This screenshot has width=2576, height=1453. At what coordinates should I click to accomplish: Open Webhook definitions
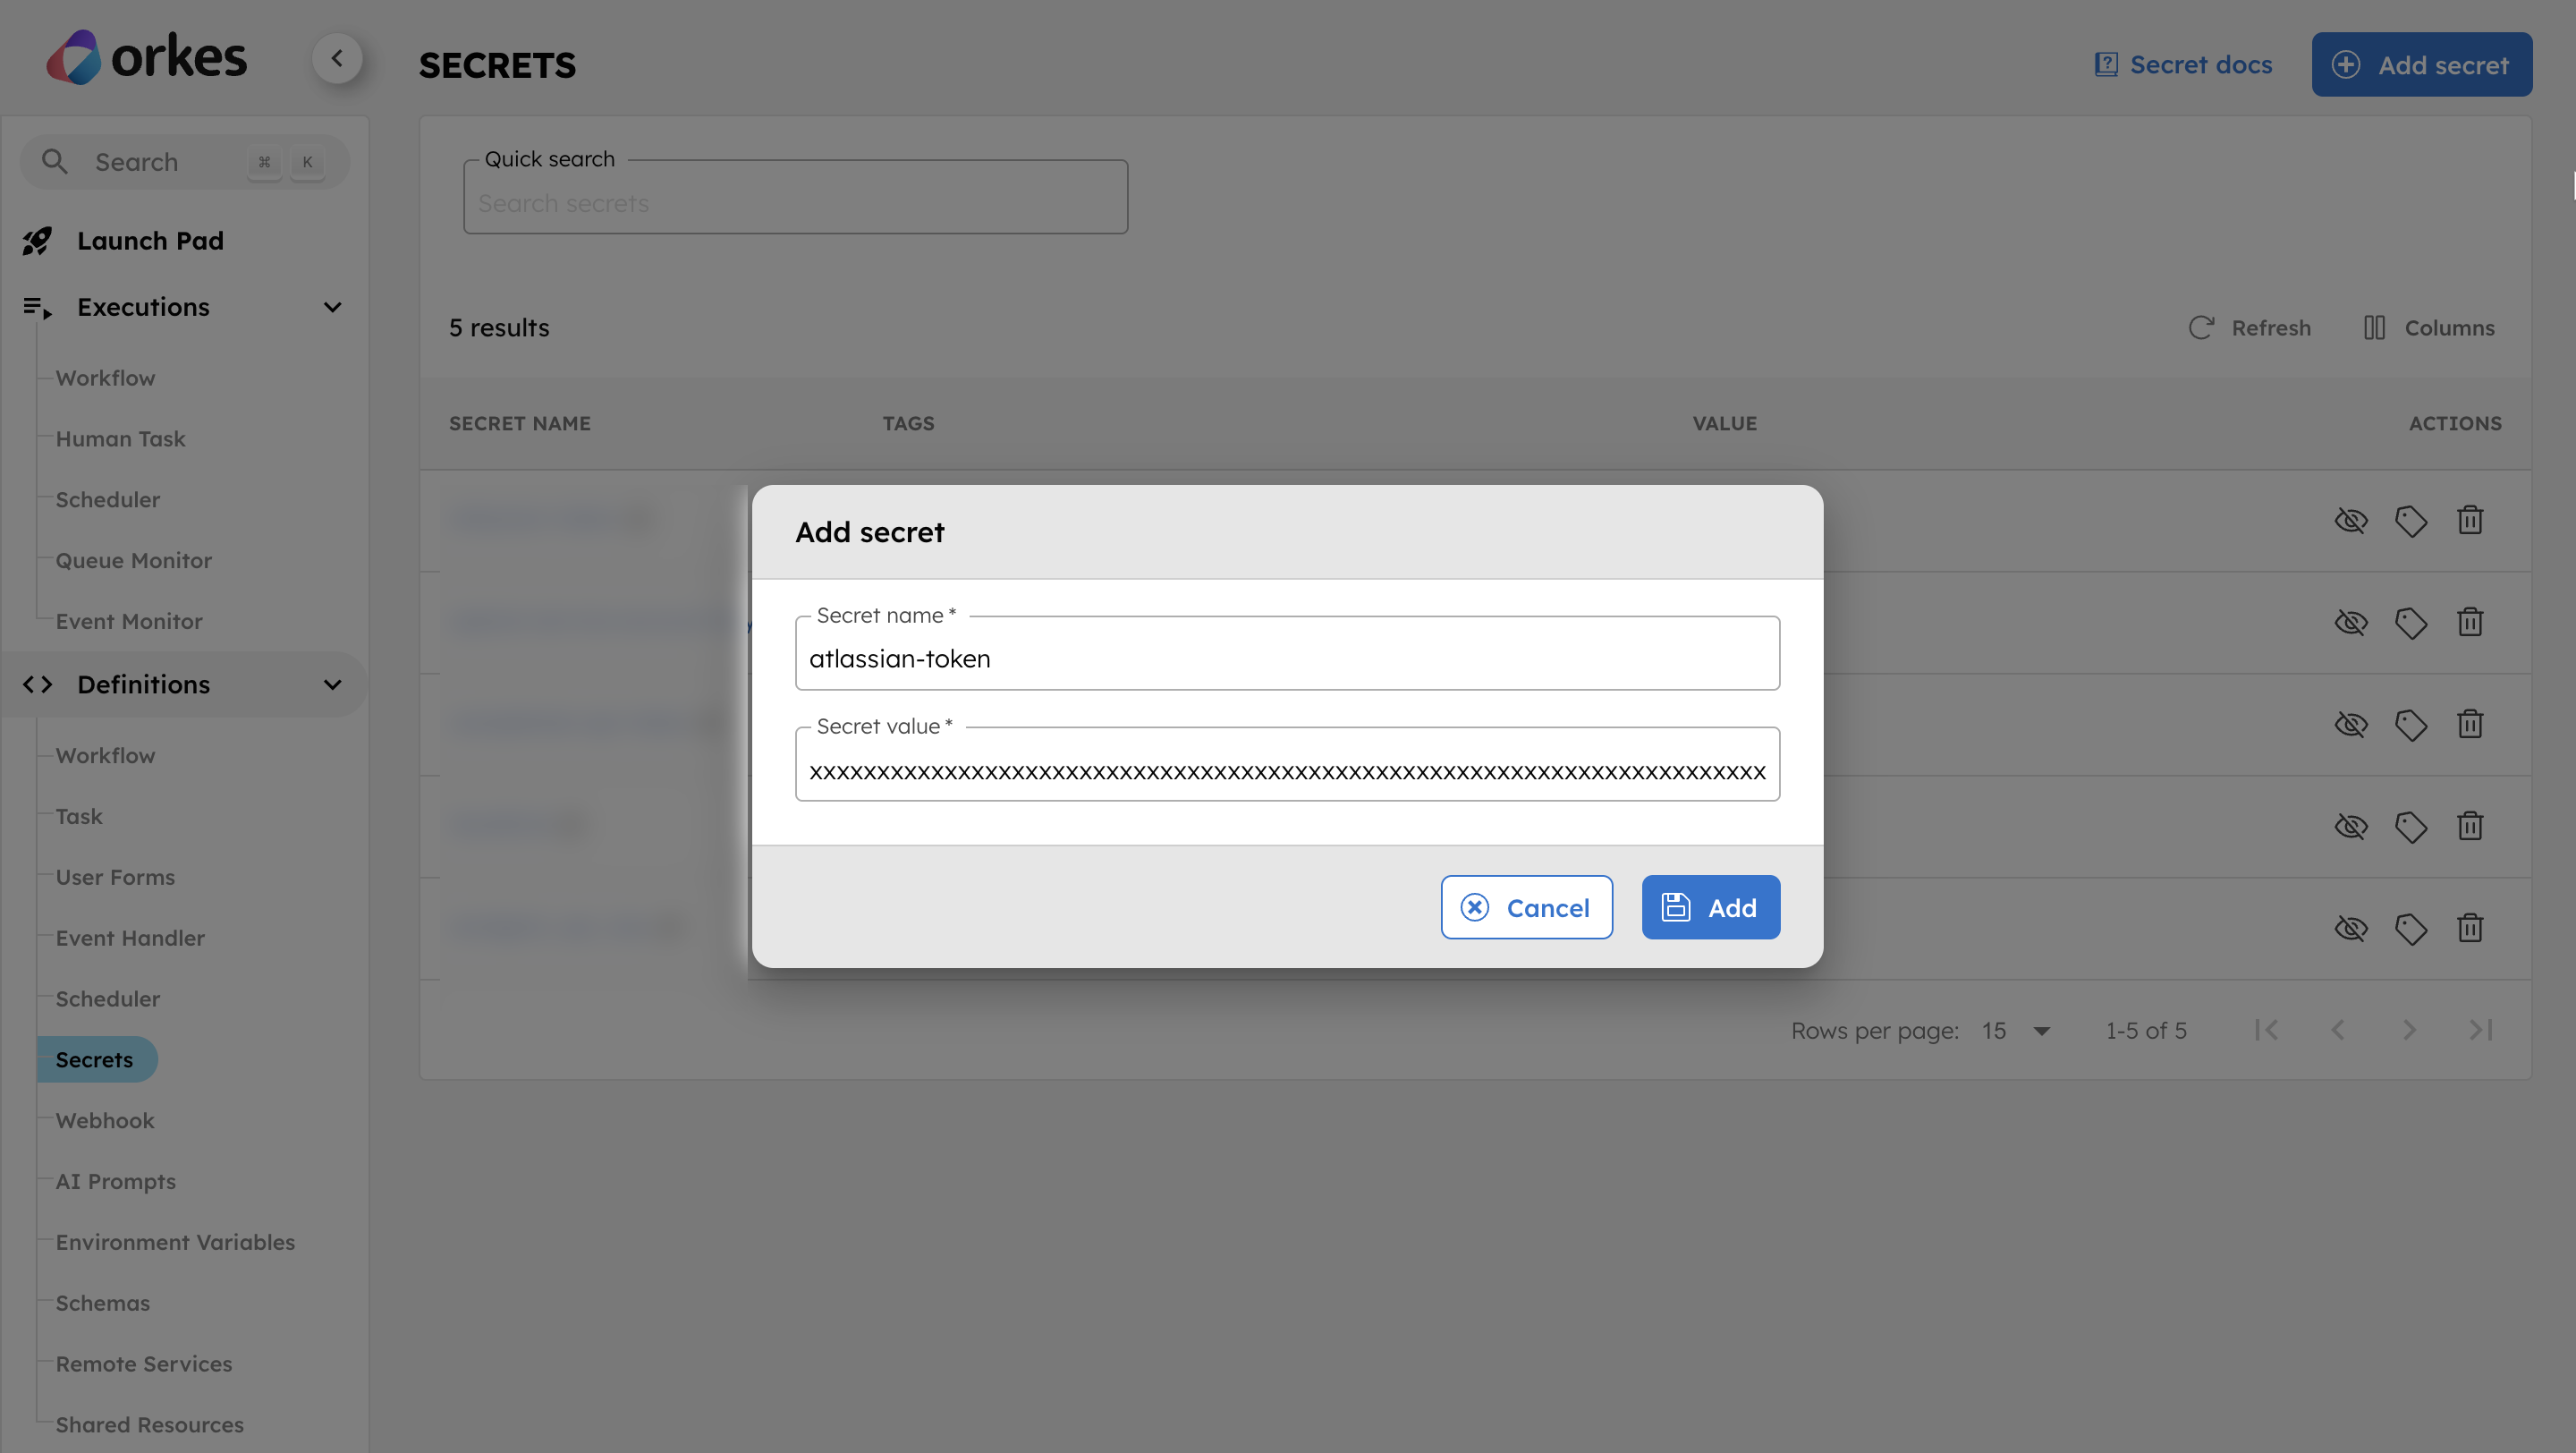[105, 1121]
